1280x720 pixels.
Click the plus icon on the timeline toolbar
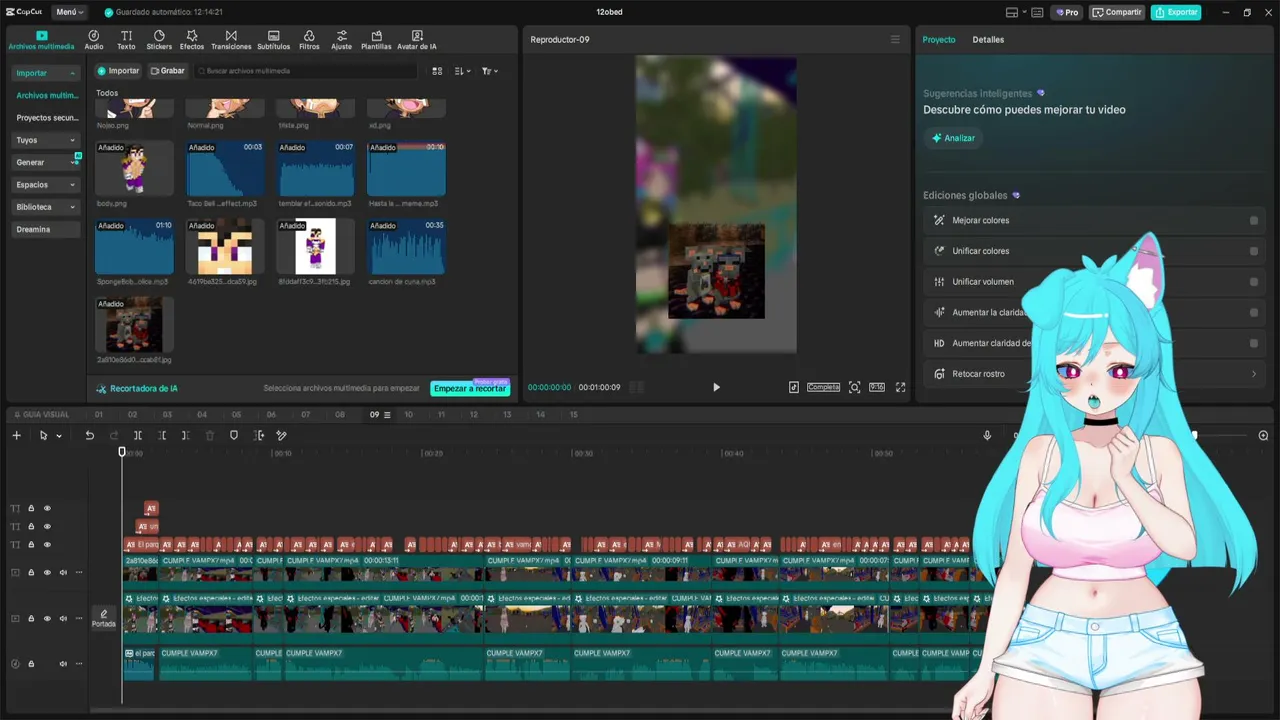point(16,435)
